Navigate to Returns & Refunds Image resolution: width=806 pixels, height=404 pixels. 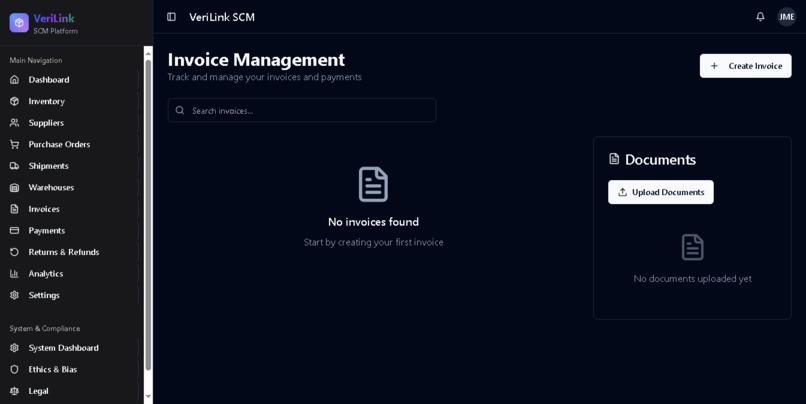tap(70, 252)
